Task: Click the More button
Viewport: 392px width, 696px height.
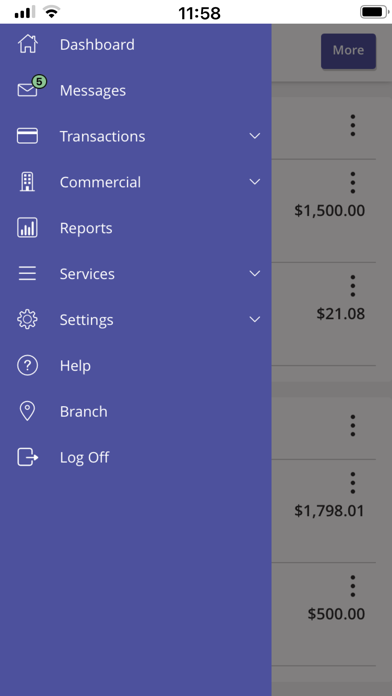Action: pos(348,51)
